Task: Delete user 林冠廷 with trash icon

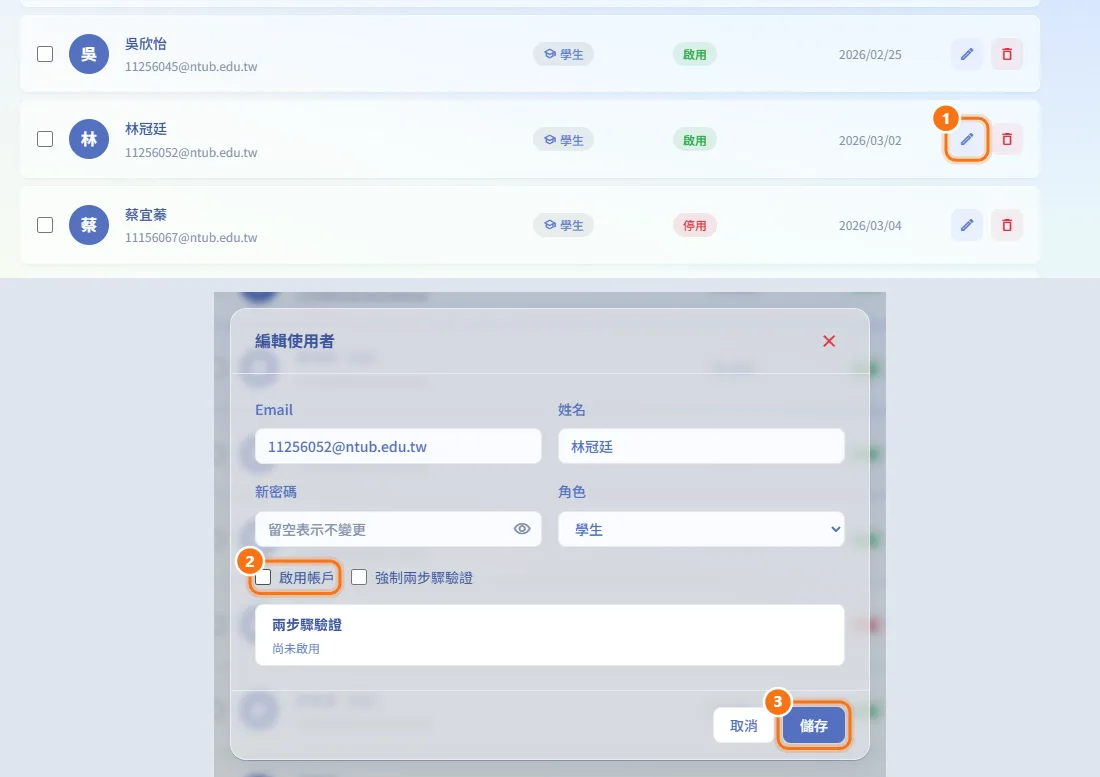Action: (1007, 139)
